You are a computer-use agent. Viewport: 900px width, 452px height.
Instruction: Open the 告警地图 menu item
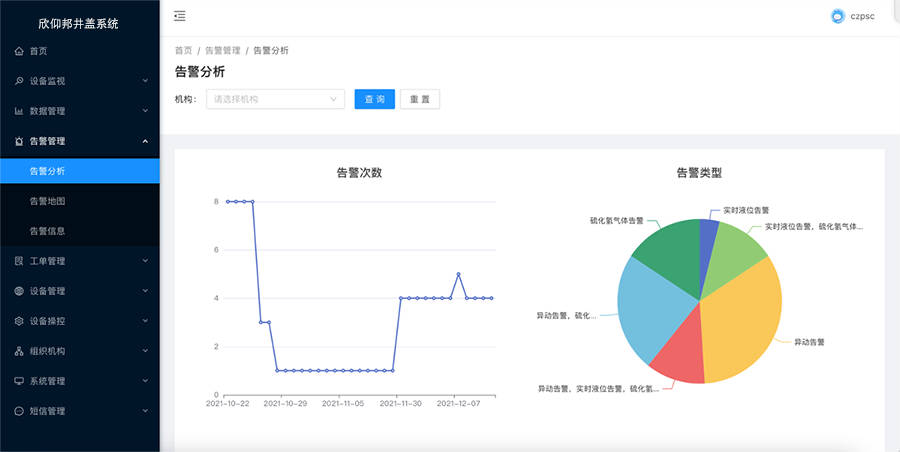(x=48, y=201)
